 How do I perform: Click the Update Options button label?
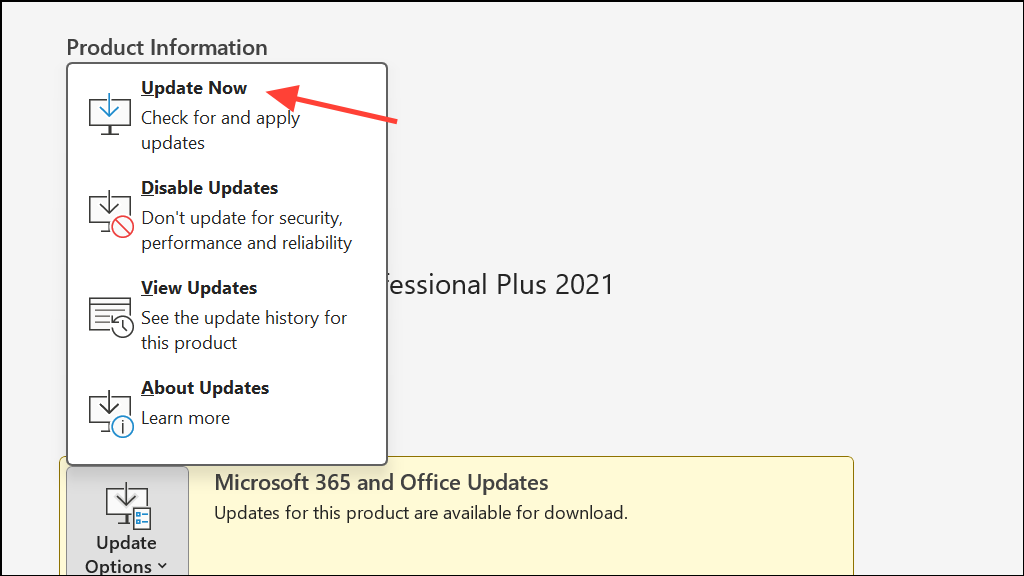126,554
